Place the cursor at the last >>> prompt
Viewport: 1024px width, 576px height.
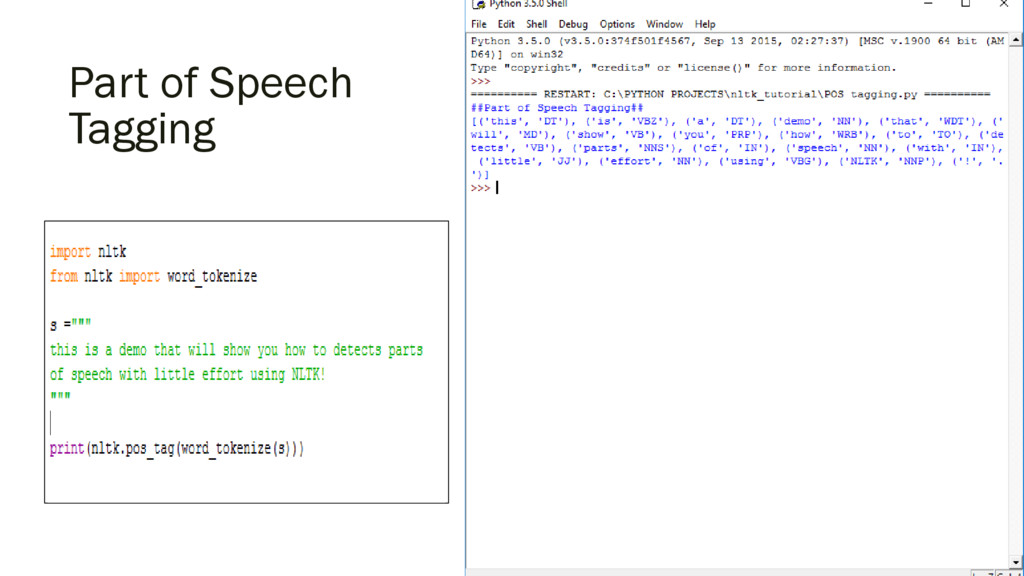click(x=497, y=188)
